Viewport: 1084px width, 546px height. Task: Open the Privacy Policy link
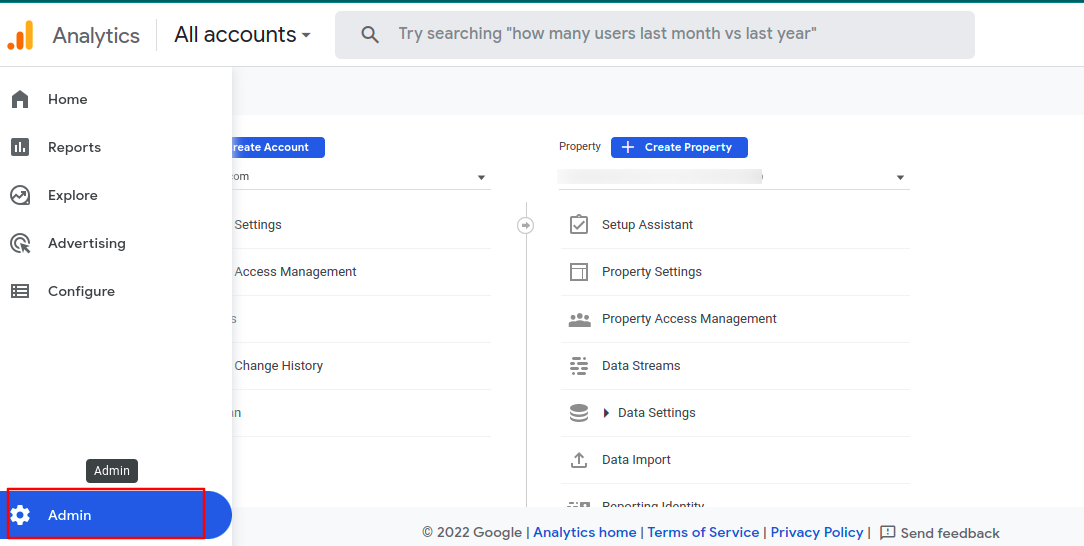point(817,532)
